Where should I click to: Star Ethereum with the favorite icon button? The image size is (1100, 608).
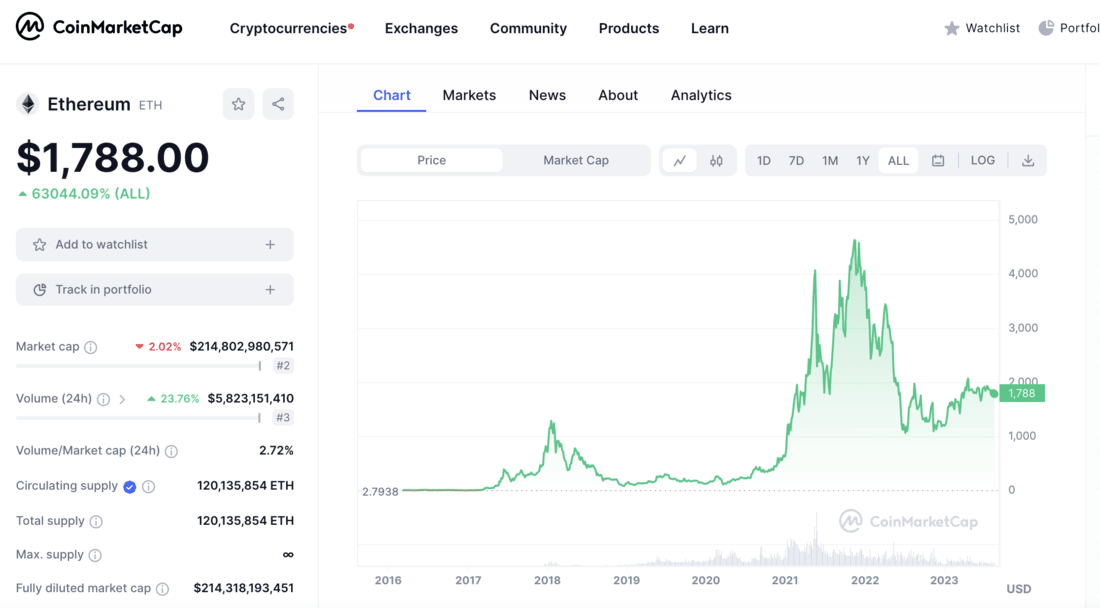point(239,104)
